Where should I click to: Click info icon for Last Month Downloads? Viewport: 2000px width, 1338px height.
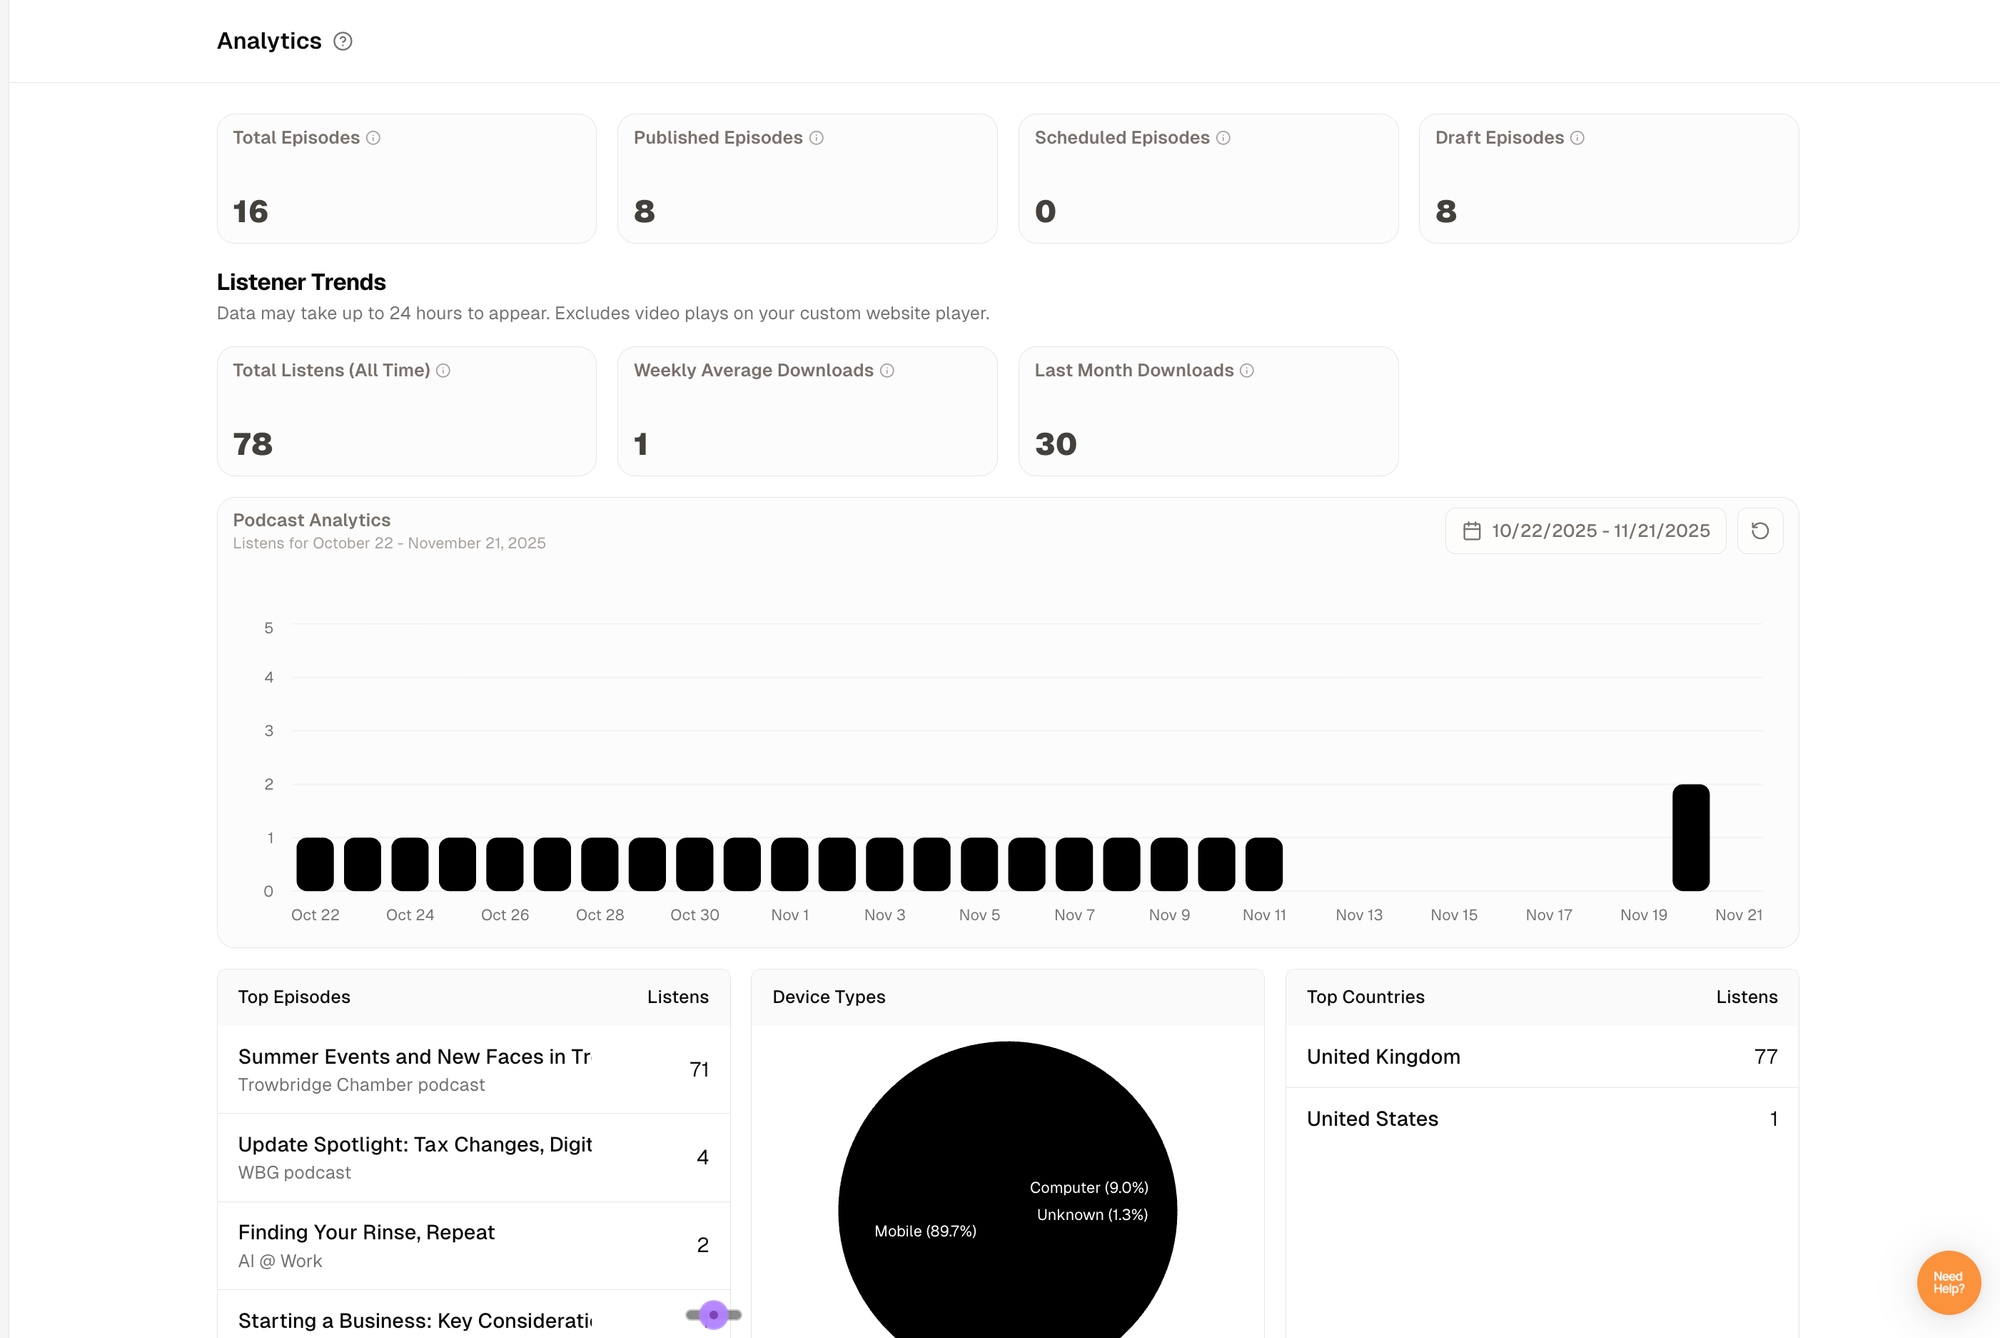(1247, 370)
